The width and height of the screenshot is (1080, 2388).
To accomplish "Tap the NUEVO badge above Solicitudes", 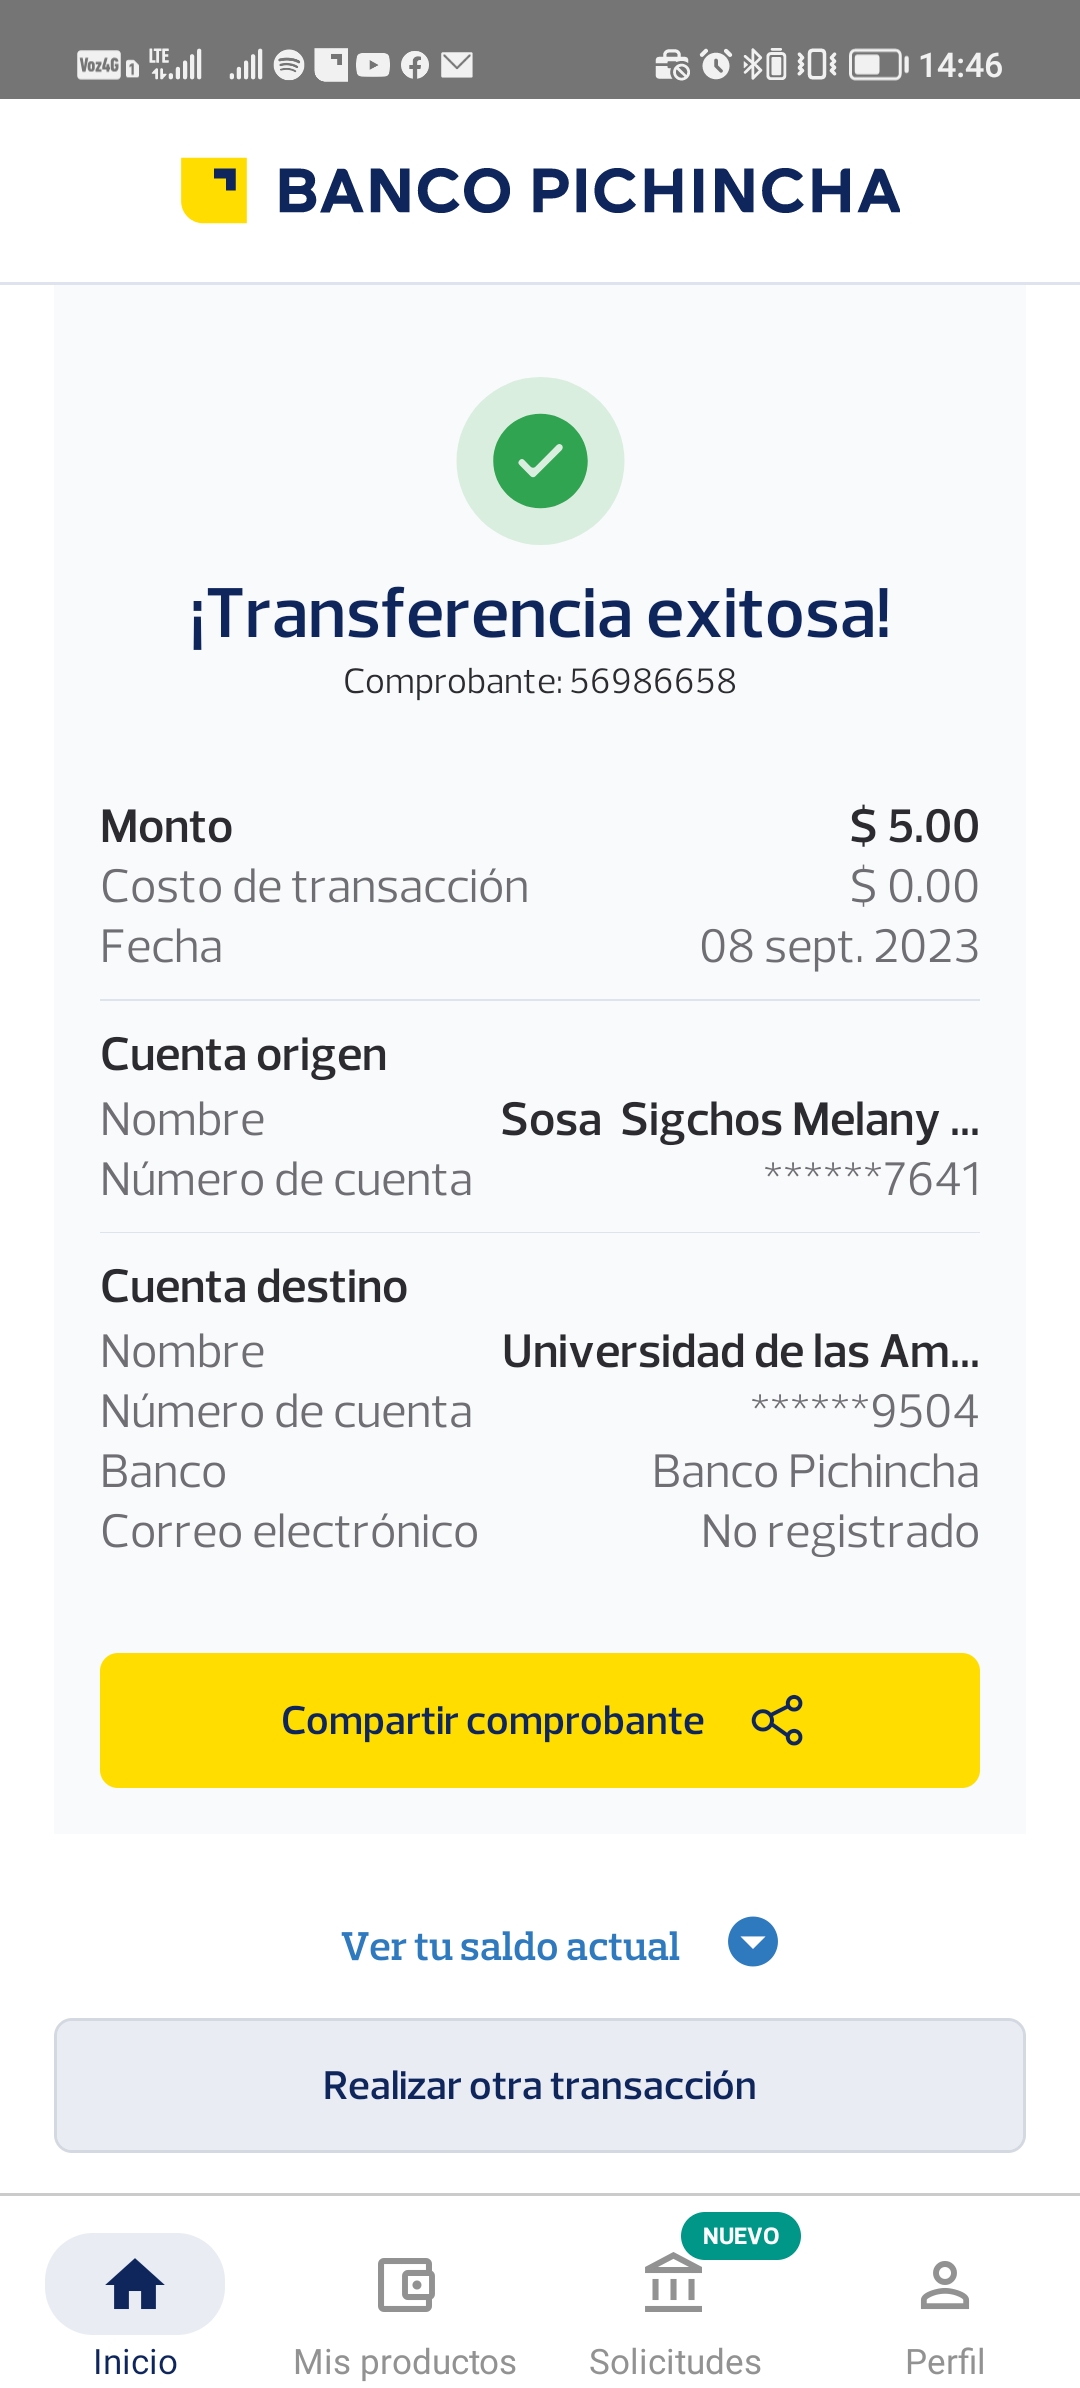I will (740, 2236).
